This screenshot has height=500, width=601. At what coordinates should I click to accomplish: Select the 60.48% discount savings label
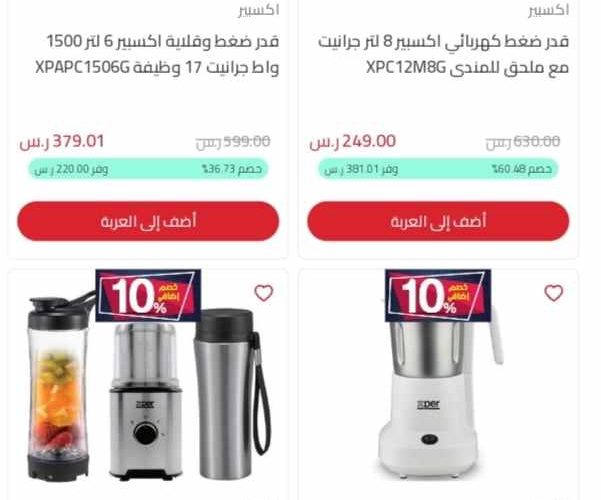point(438,169)
